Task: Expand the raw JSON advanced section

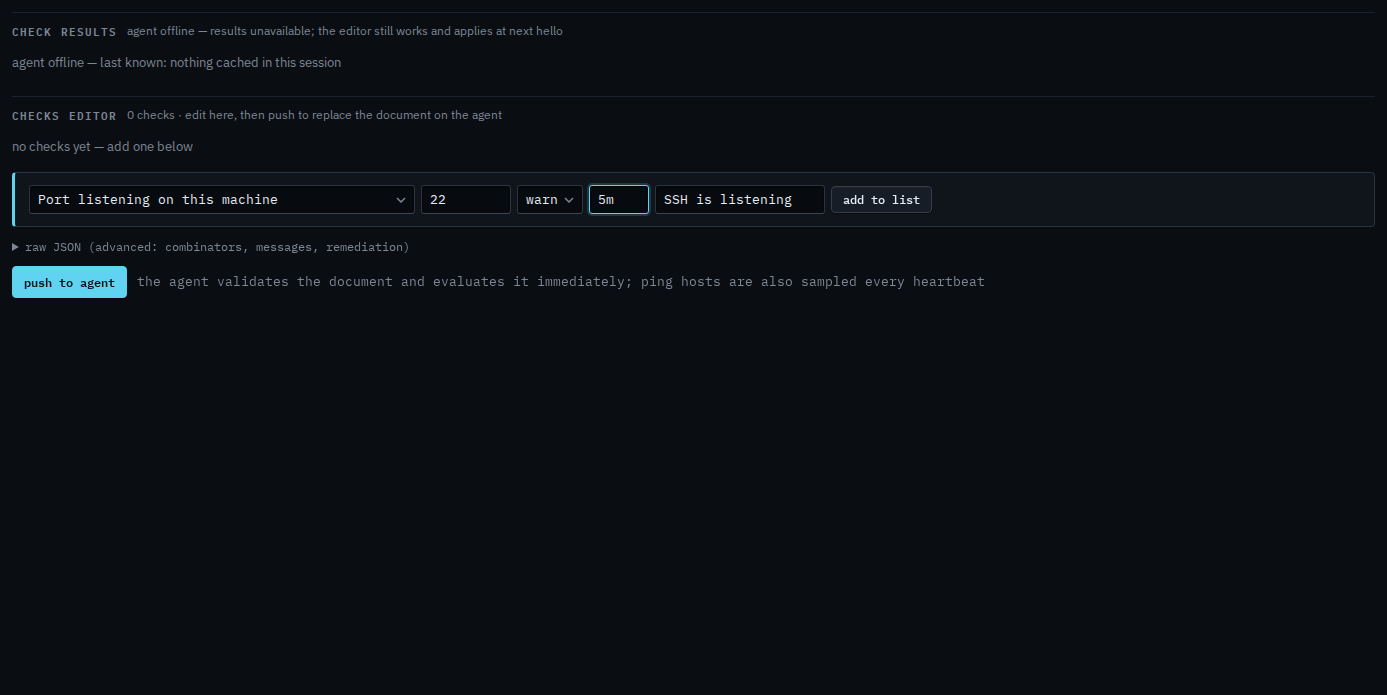Action: tap(211, 247)
